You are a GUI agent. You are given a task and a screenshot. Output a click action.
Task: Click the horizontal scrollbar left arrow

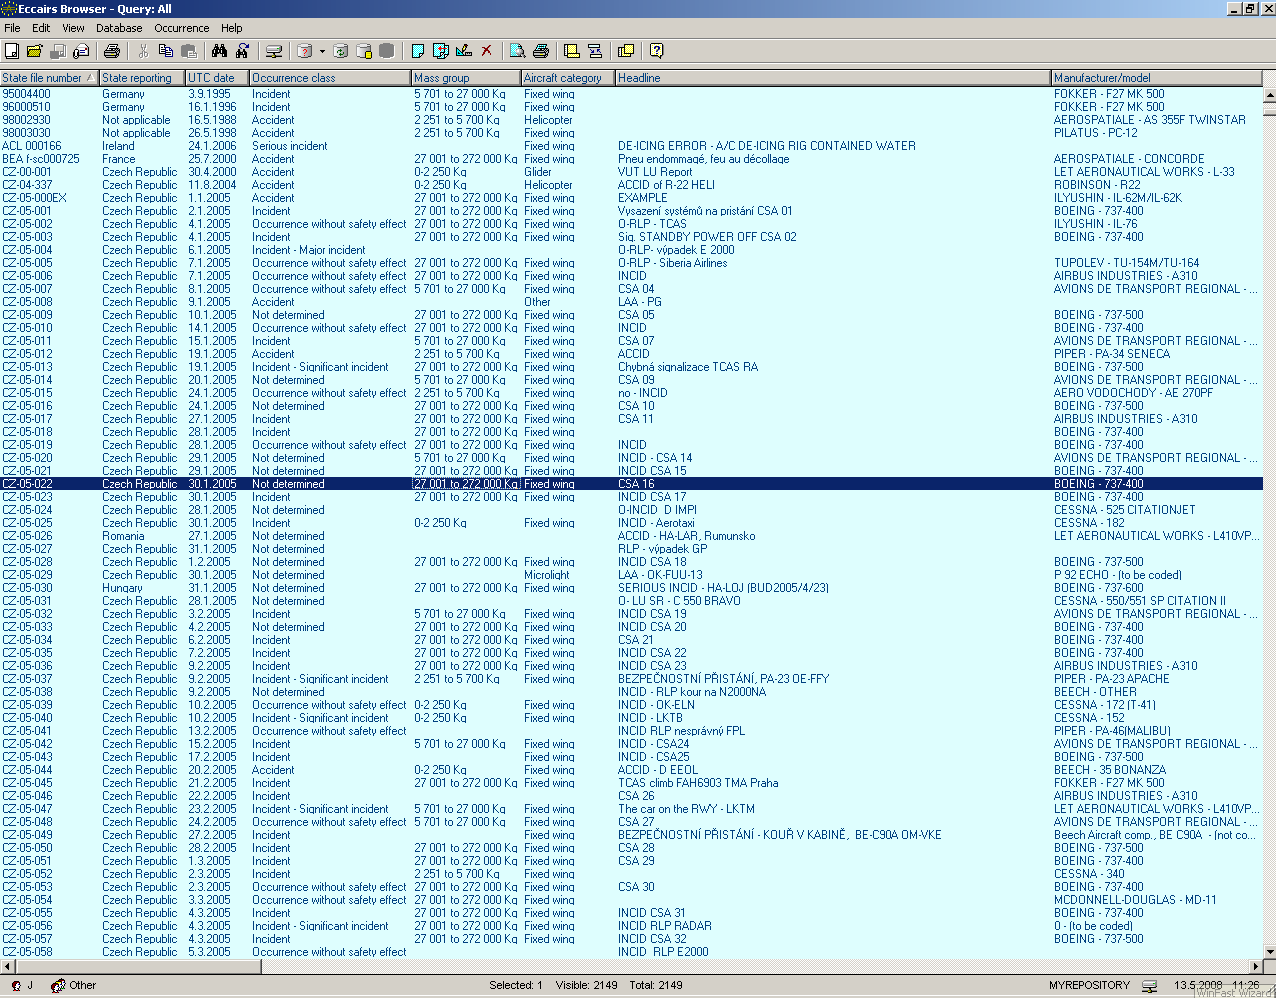click(7, 967)
